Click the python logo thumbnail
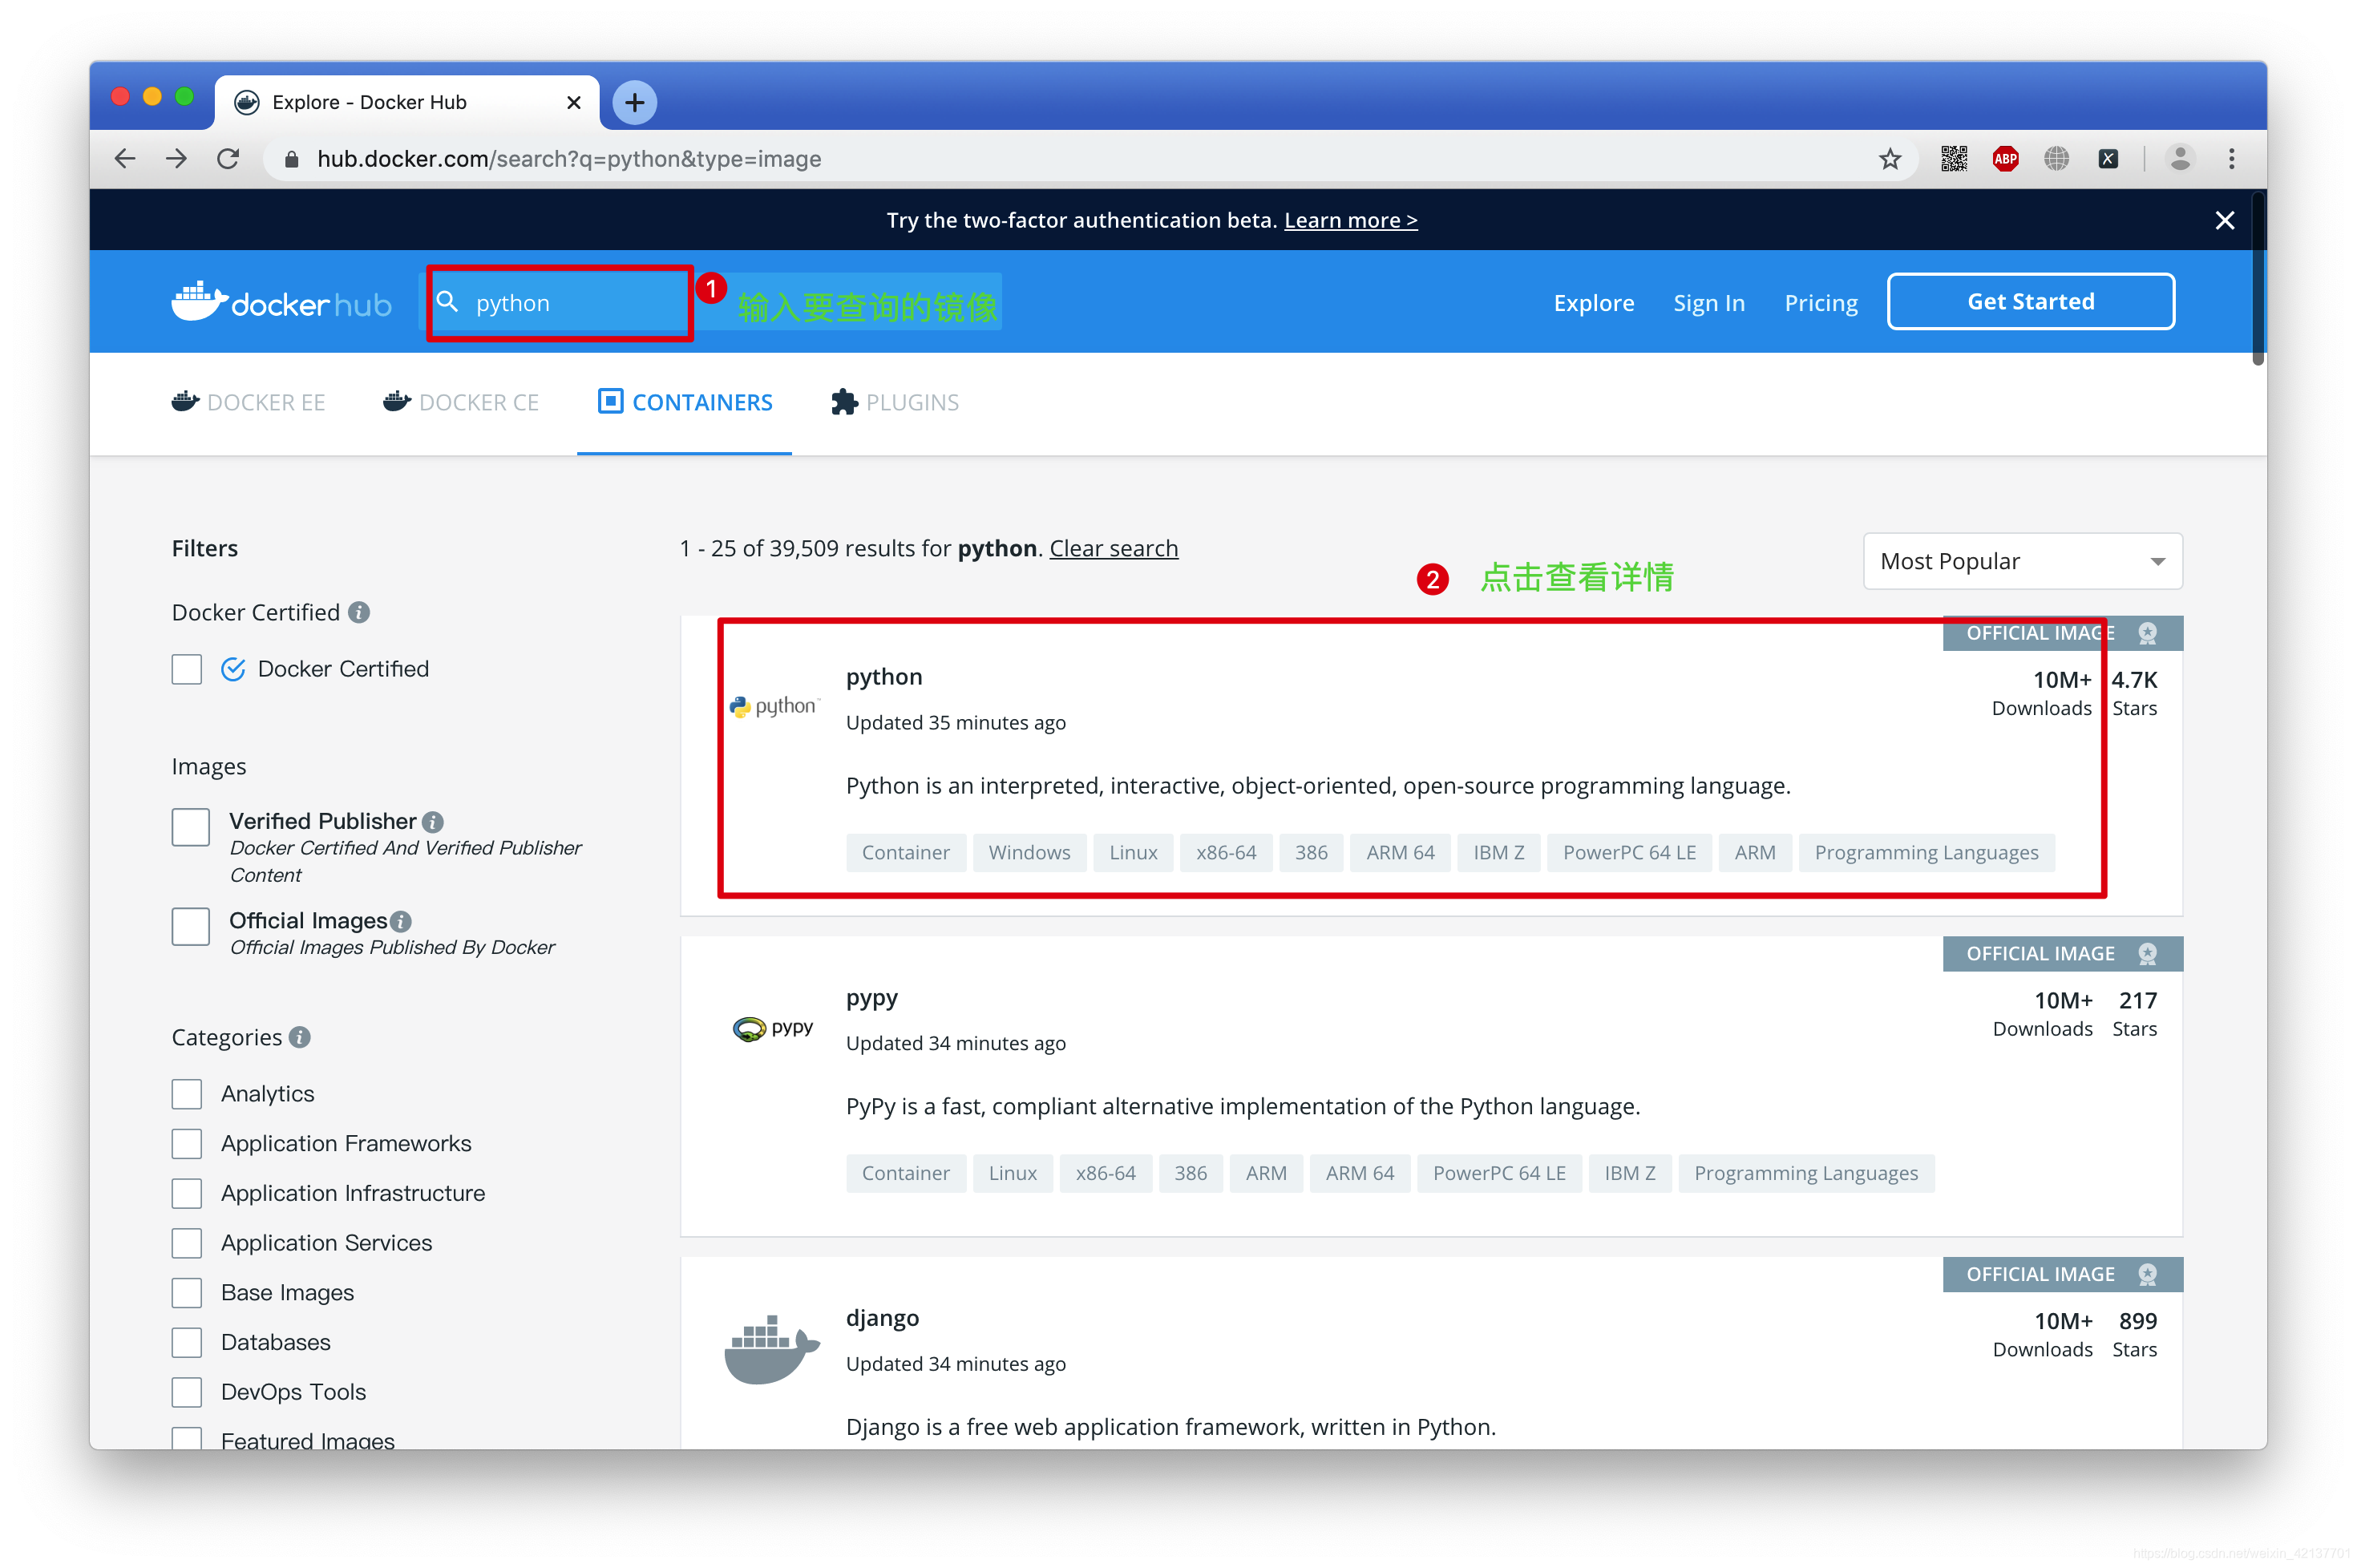 pos(774,706)
